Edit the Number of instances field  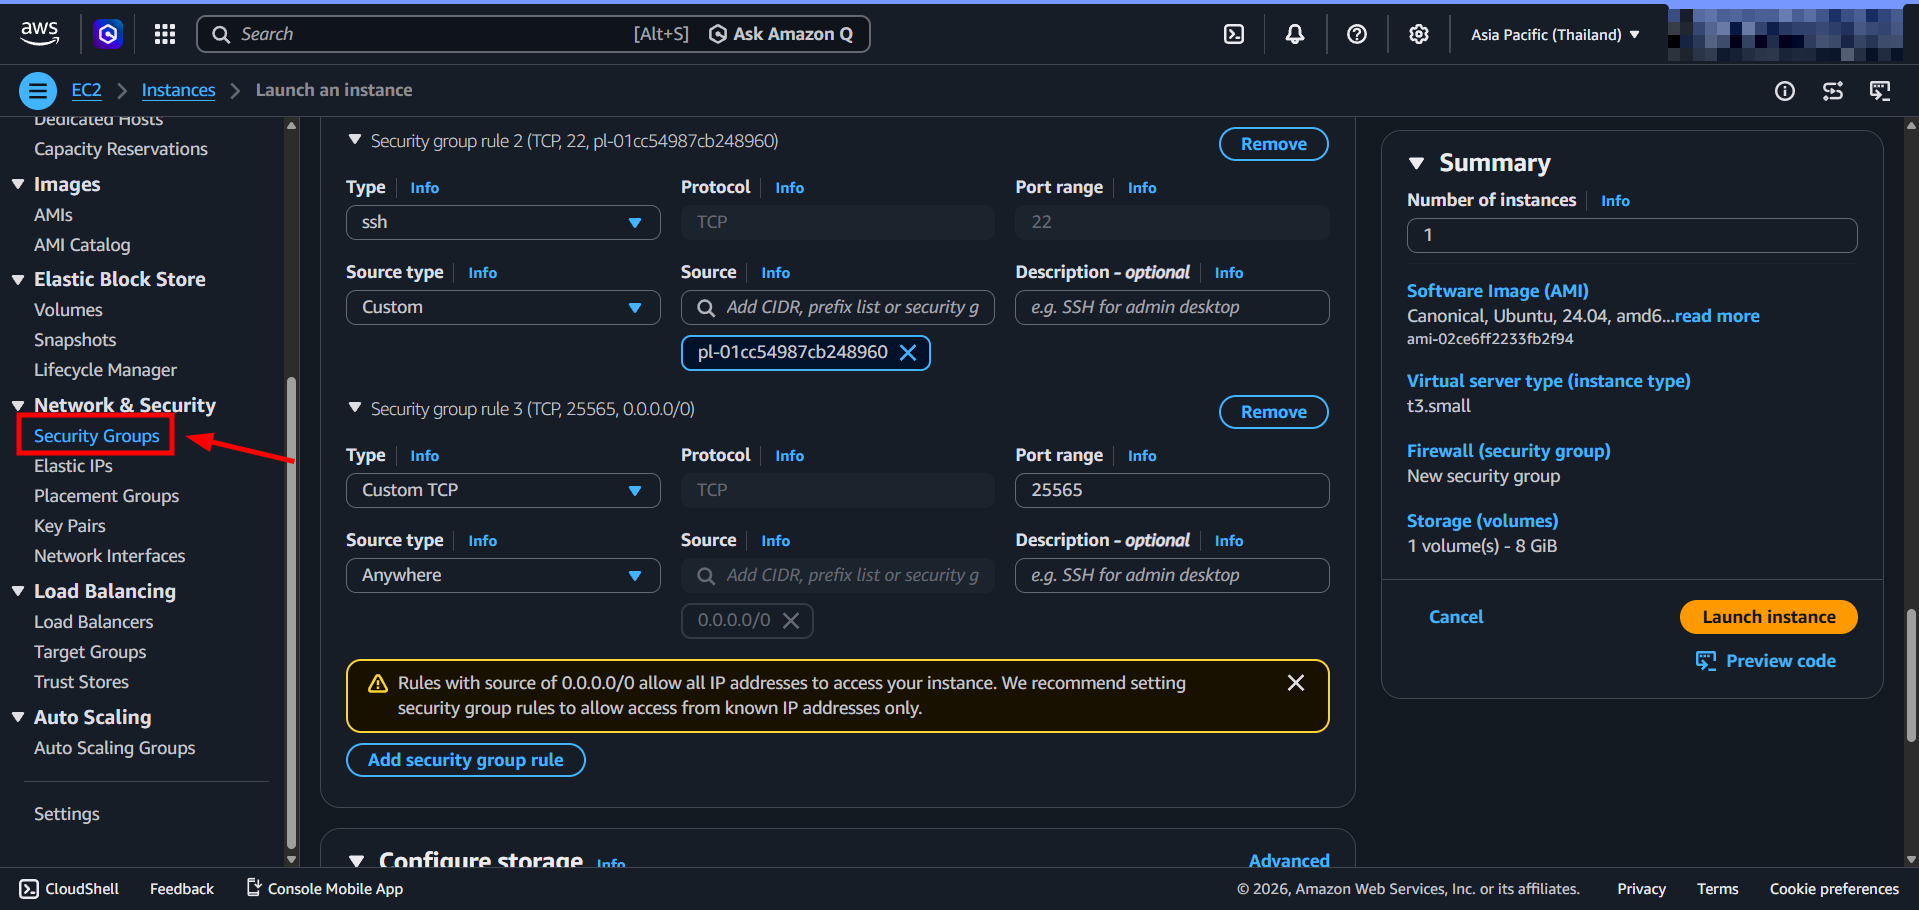1632,236
